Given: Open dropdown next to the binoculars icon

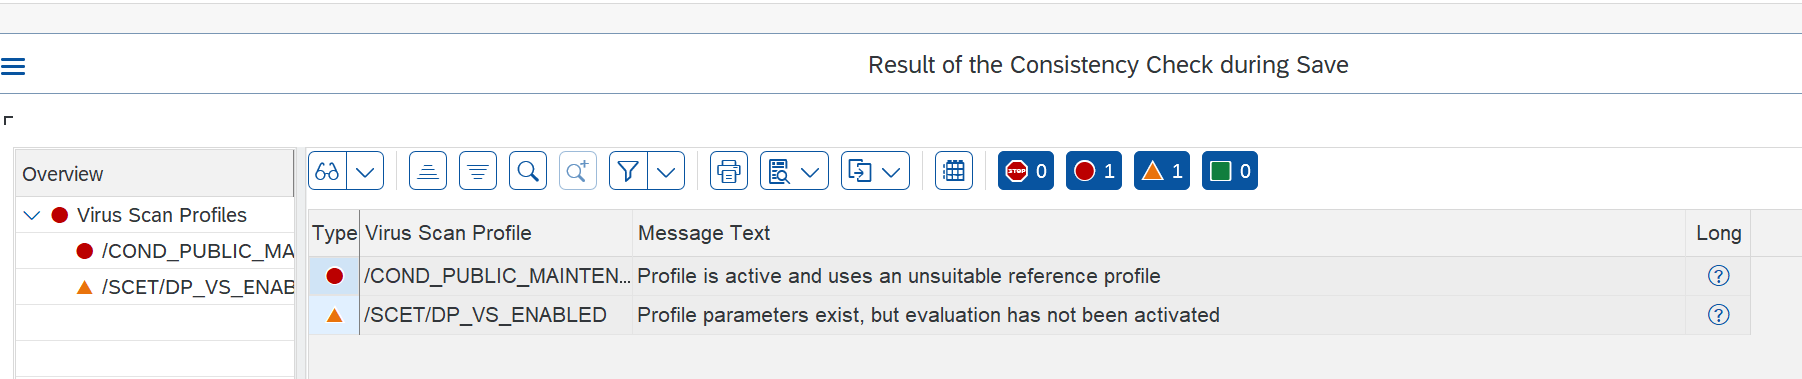Looking at the screenshot, I should coord(365,171).
